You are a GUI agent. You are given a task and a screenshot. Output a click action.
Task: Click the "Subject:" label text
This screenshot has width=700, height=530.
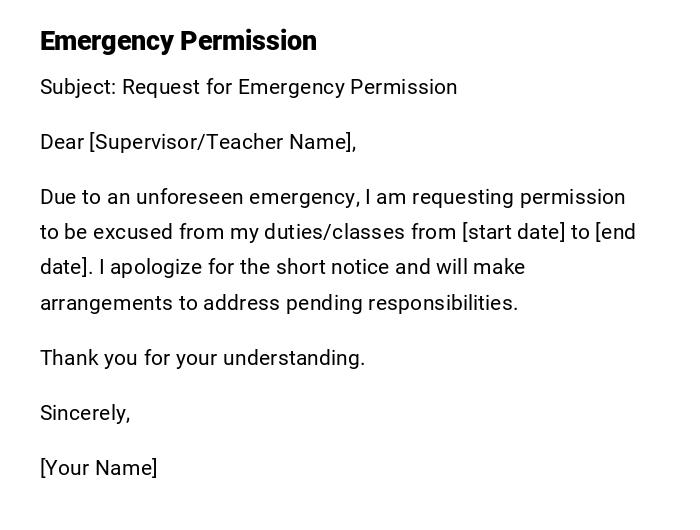pos(78,87)
